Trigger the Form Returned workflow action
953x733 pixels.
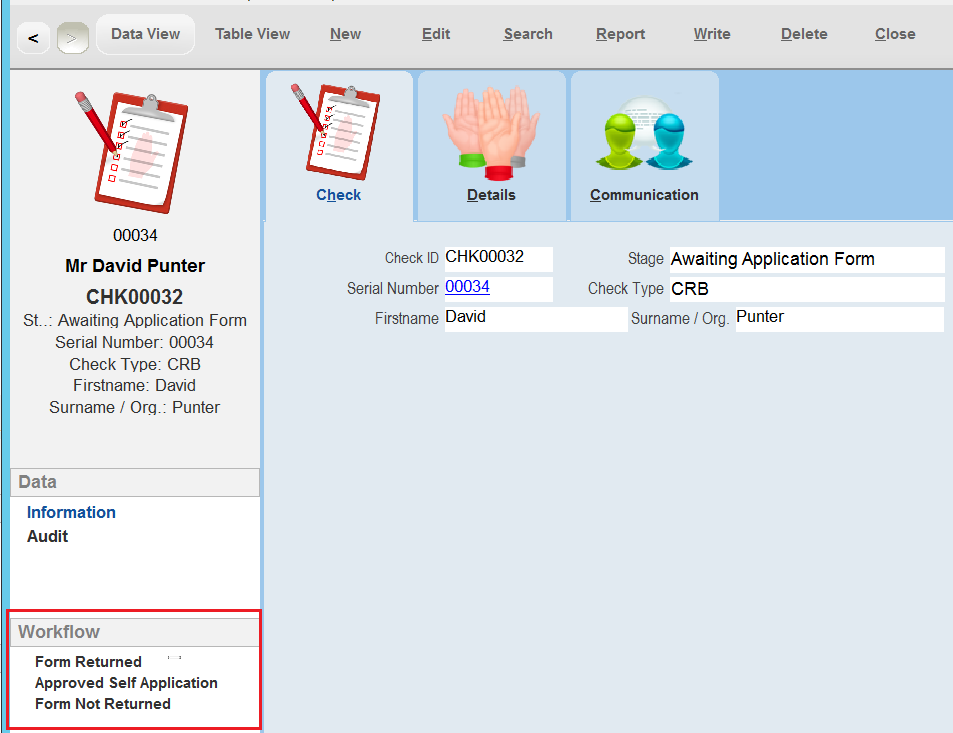88,661
